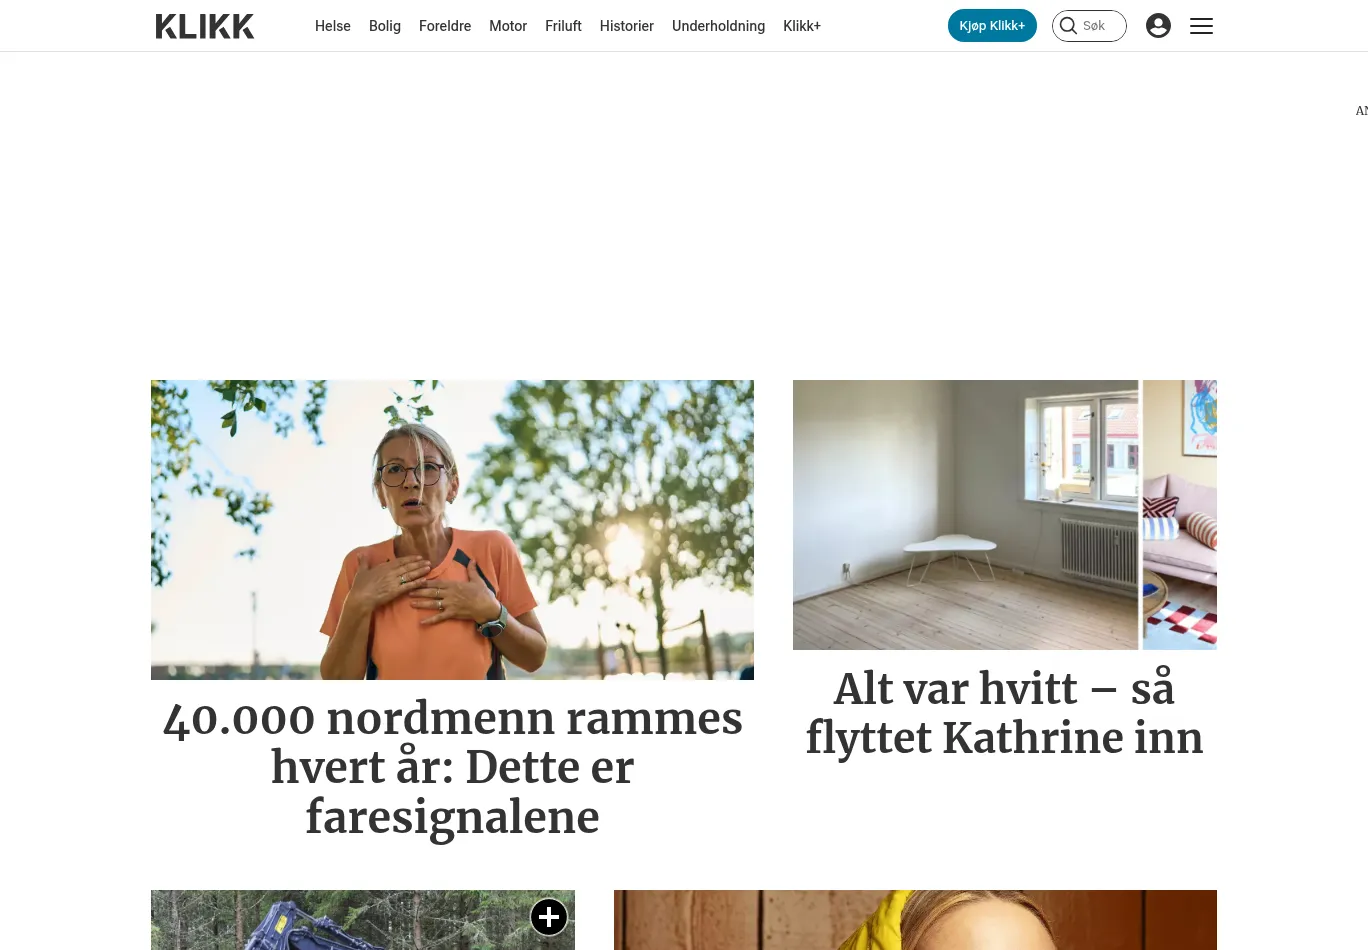Open the user profile icon
The width and height of the screenshot is (1368, 950).
click(x=1158, y=26)
